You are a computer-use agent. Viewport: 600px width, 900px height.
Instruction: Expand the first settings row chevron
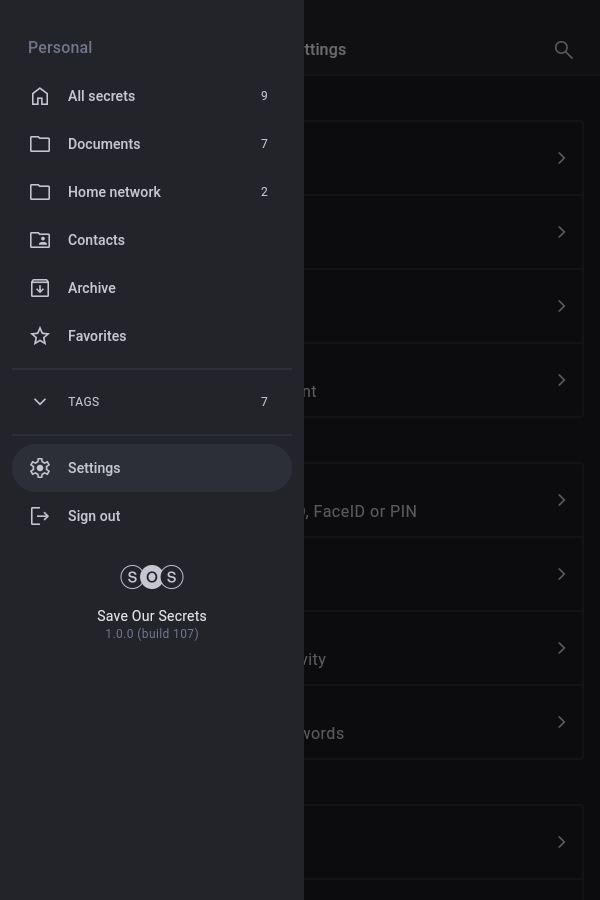(x=561, y=158)
